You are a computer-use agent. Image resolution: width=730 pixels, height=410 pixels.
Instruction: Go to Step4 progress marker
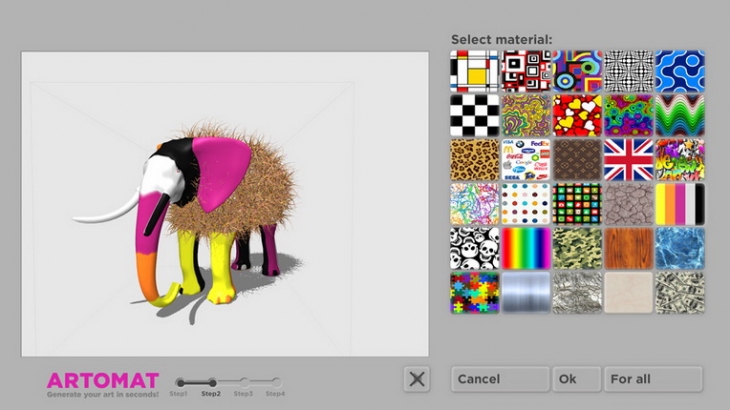coord(277,383)
